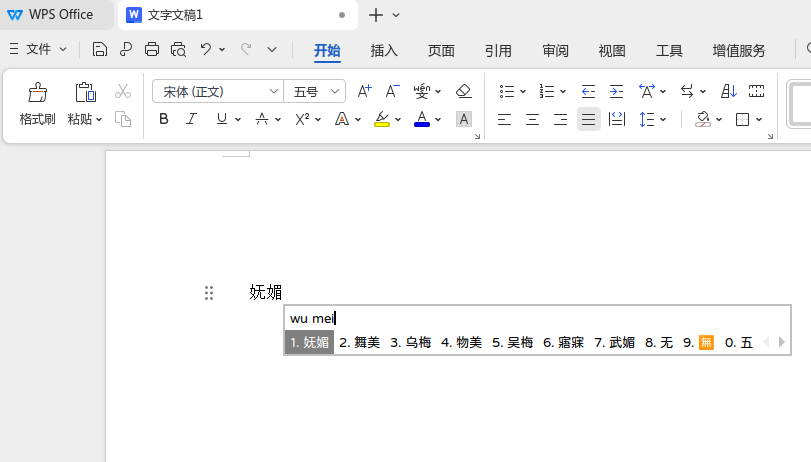811x462 pixels.
Task: Click the Print icon
Action: pos(152,49)
